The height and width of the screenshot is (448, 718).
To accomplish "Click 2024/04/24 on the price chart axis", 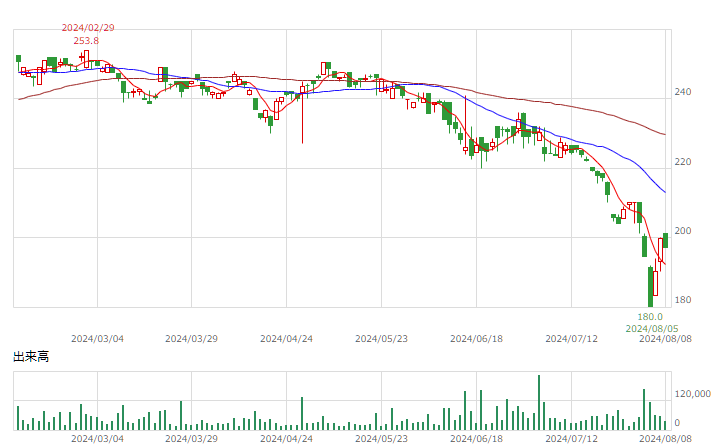I will pos(286,339).
